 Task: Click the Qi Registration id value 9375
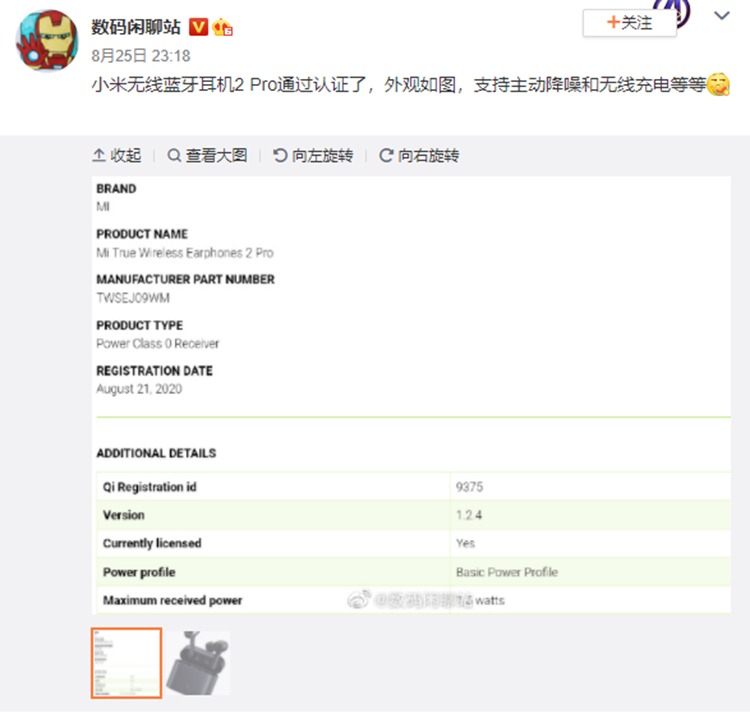(x=469, y=487)
